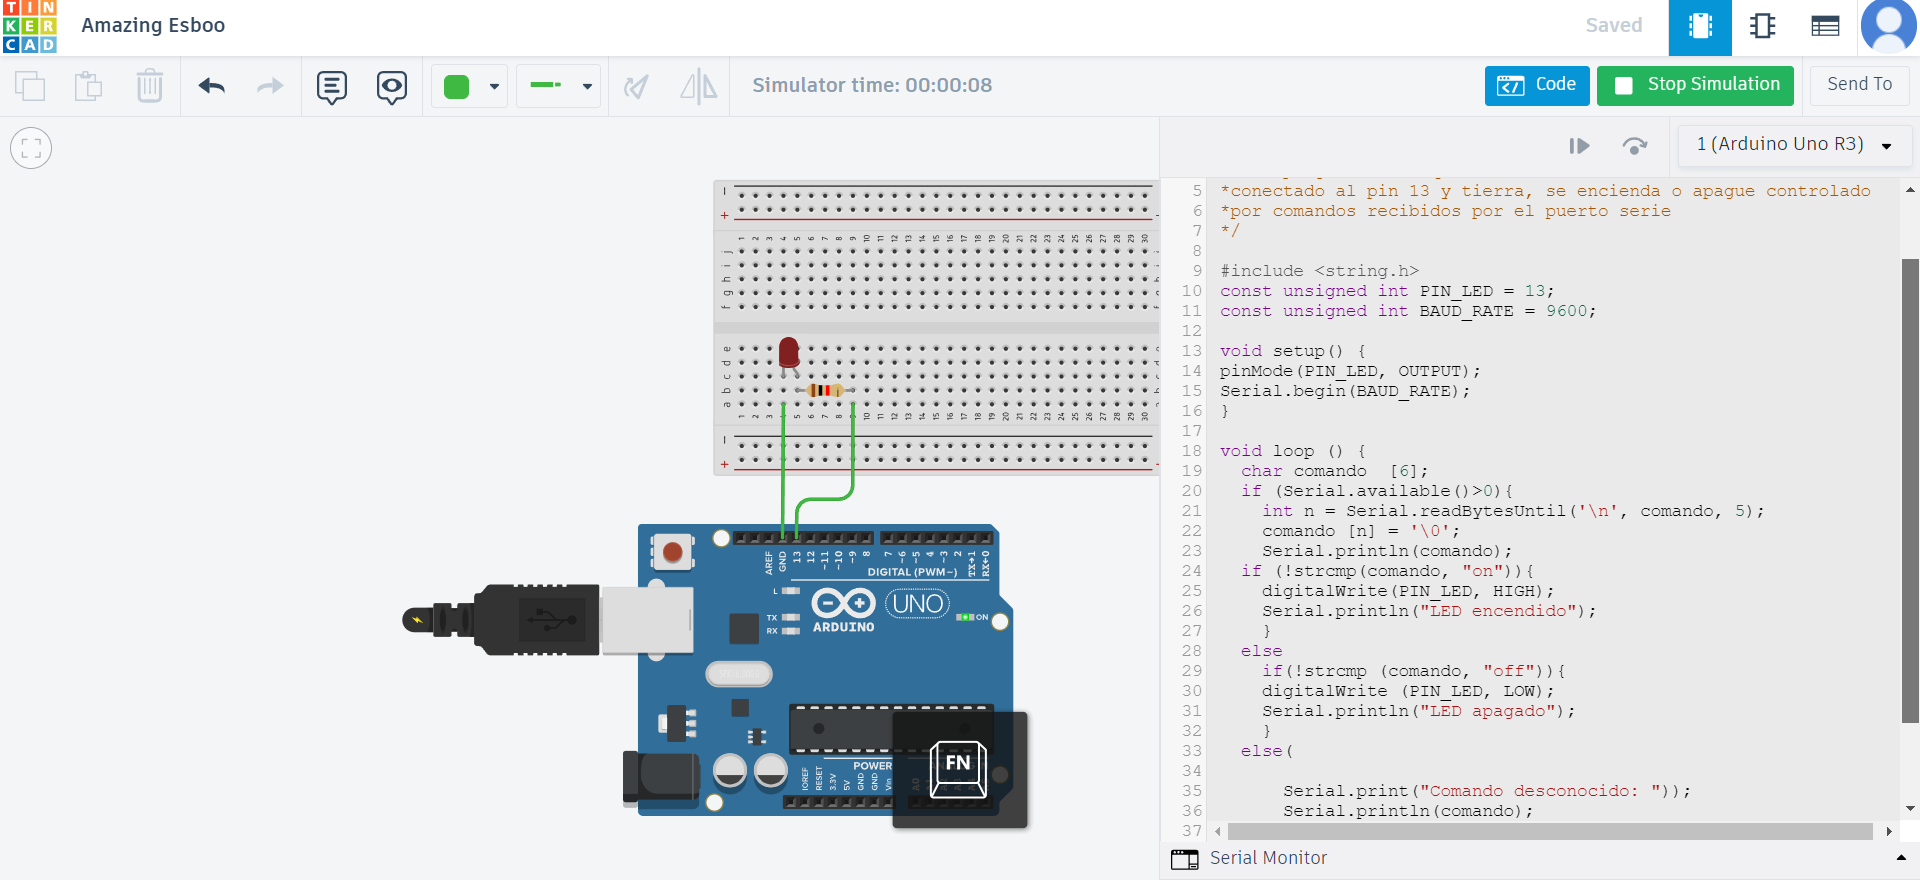
Task: Open the wire type dropdown
Action: pyautogui.click(x=587, y=87)
